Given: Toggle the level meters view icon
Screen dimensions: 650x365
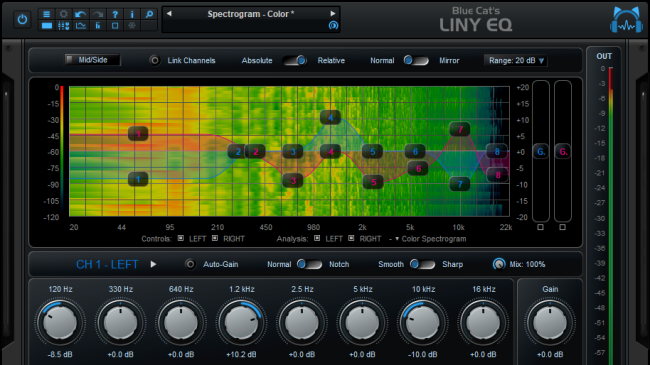Looking at the screenshot, I should (98, 26).
